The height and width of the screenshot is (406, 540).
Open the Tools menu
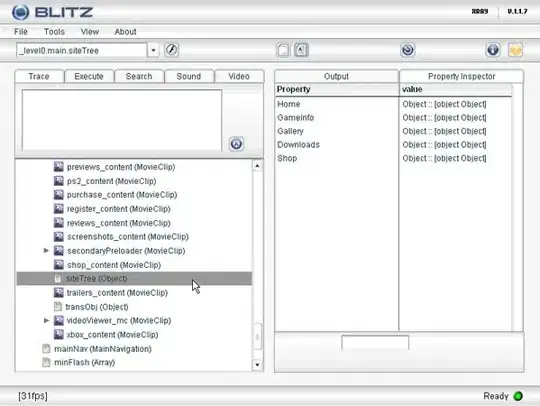pyautogui.click(x=54, y=32)
